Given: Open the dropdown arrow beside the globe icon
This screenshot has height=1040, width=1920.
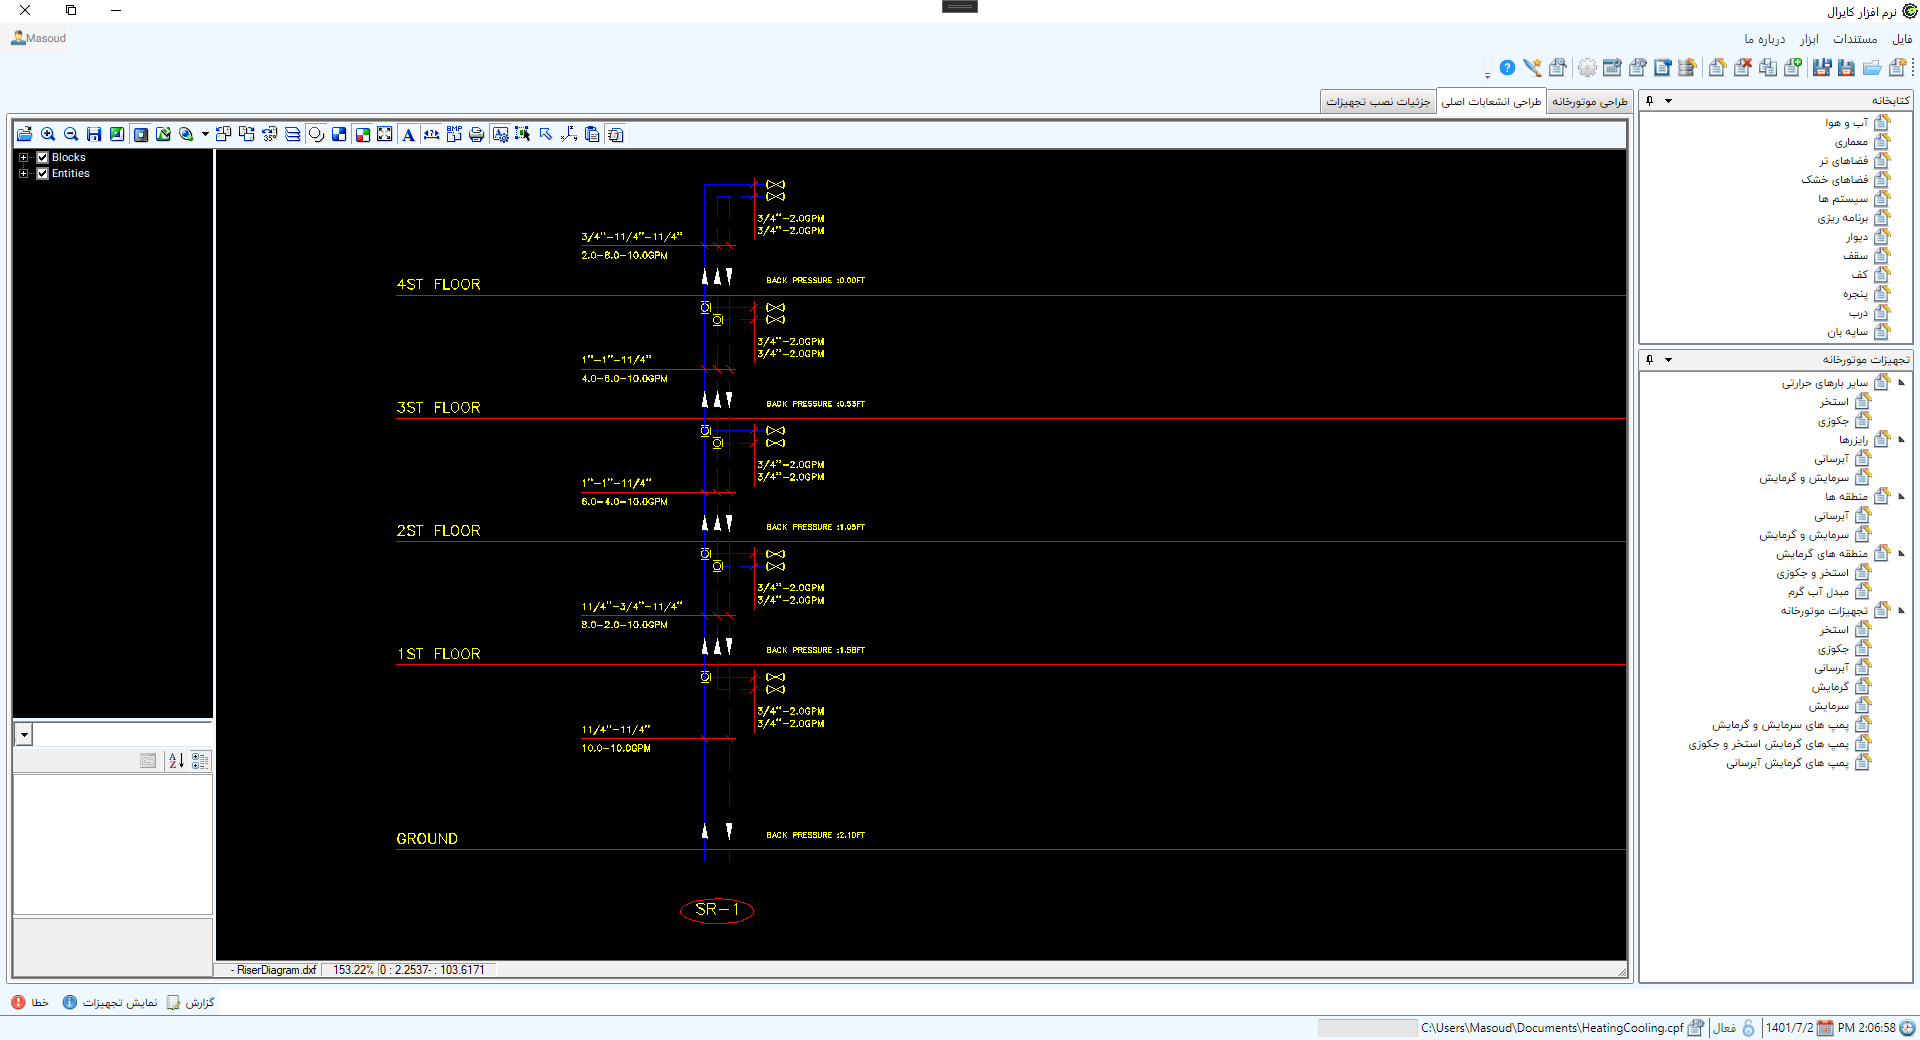Looking at the screenshot, I should coord(205,134).
